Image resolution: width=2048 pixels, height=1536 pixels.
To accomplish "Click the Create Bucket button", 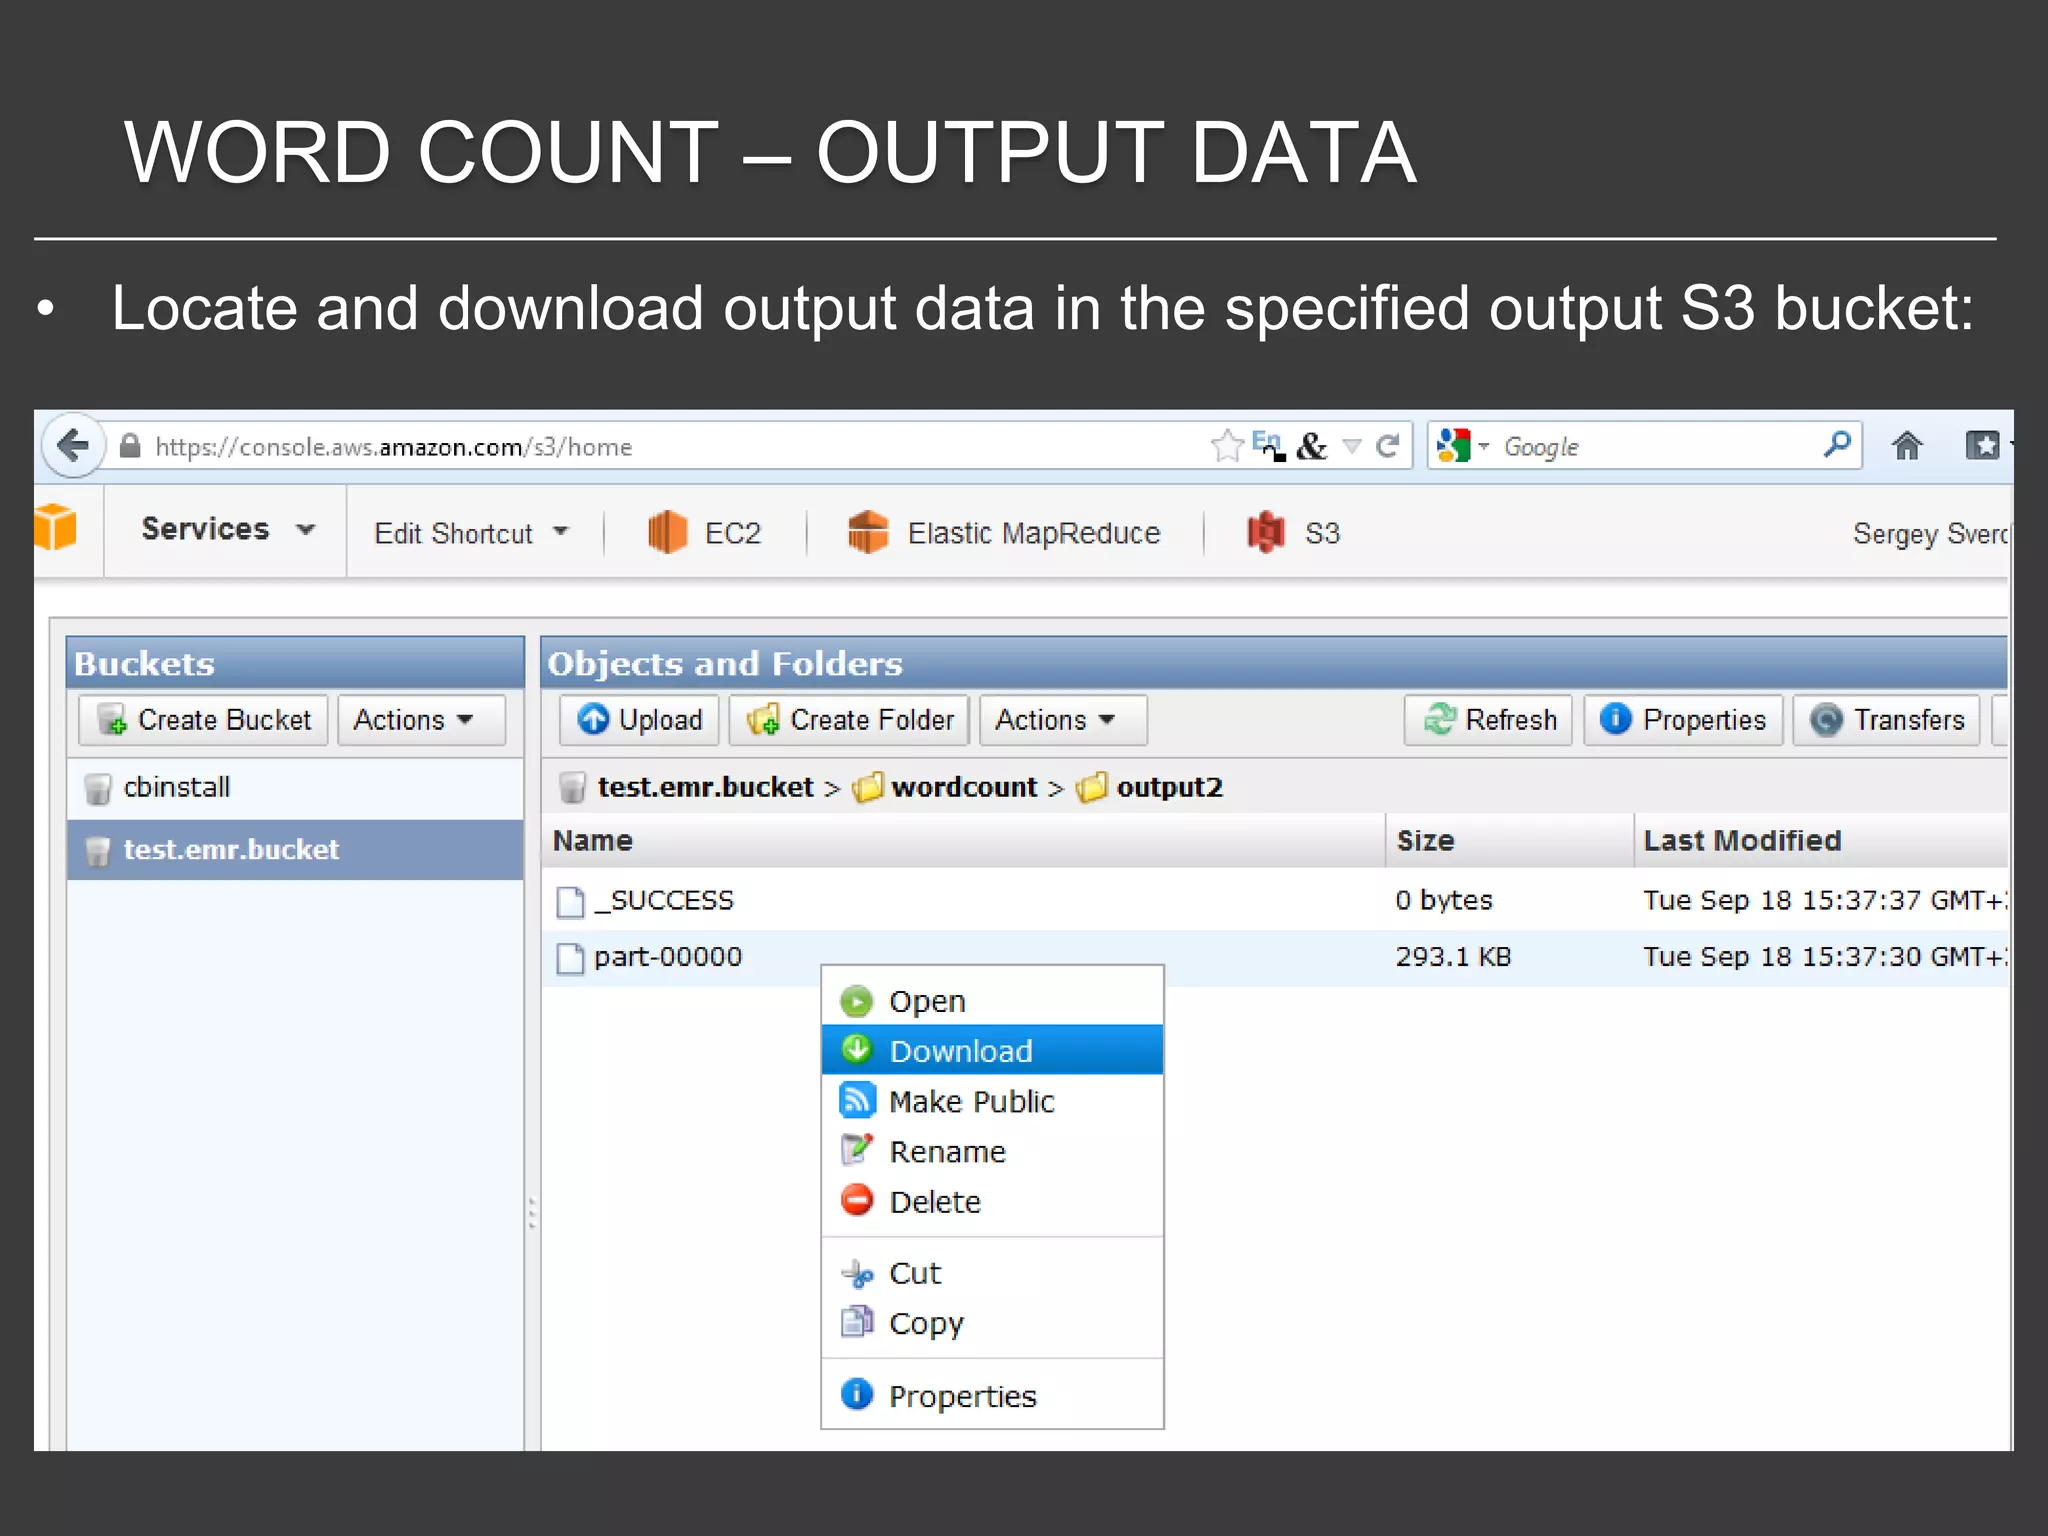I will [204, 720].
